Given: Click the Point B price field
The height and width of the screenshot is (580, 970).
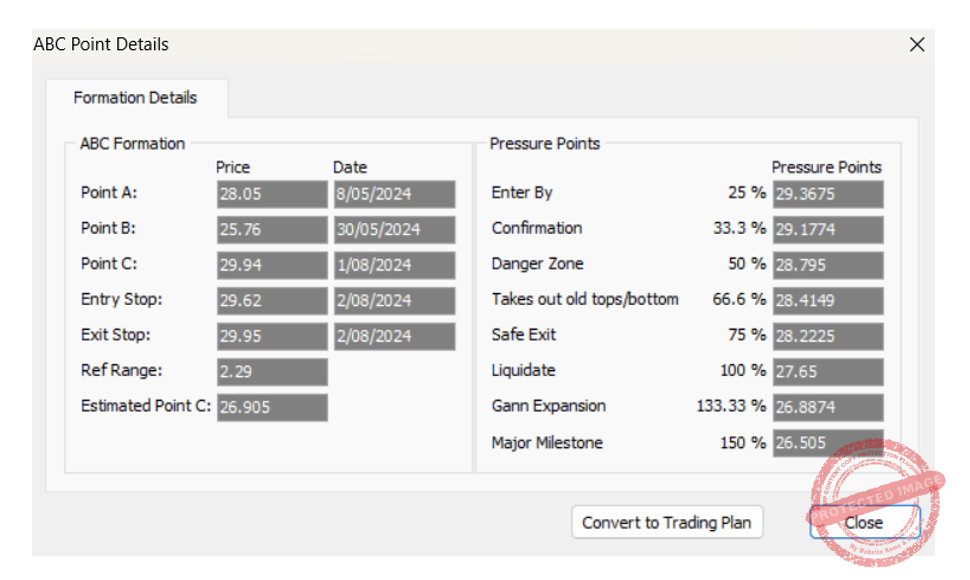Looking at the screenshot, I should pos(272,230).
